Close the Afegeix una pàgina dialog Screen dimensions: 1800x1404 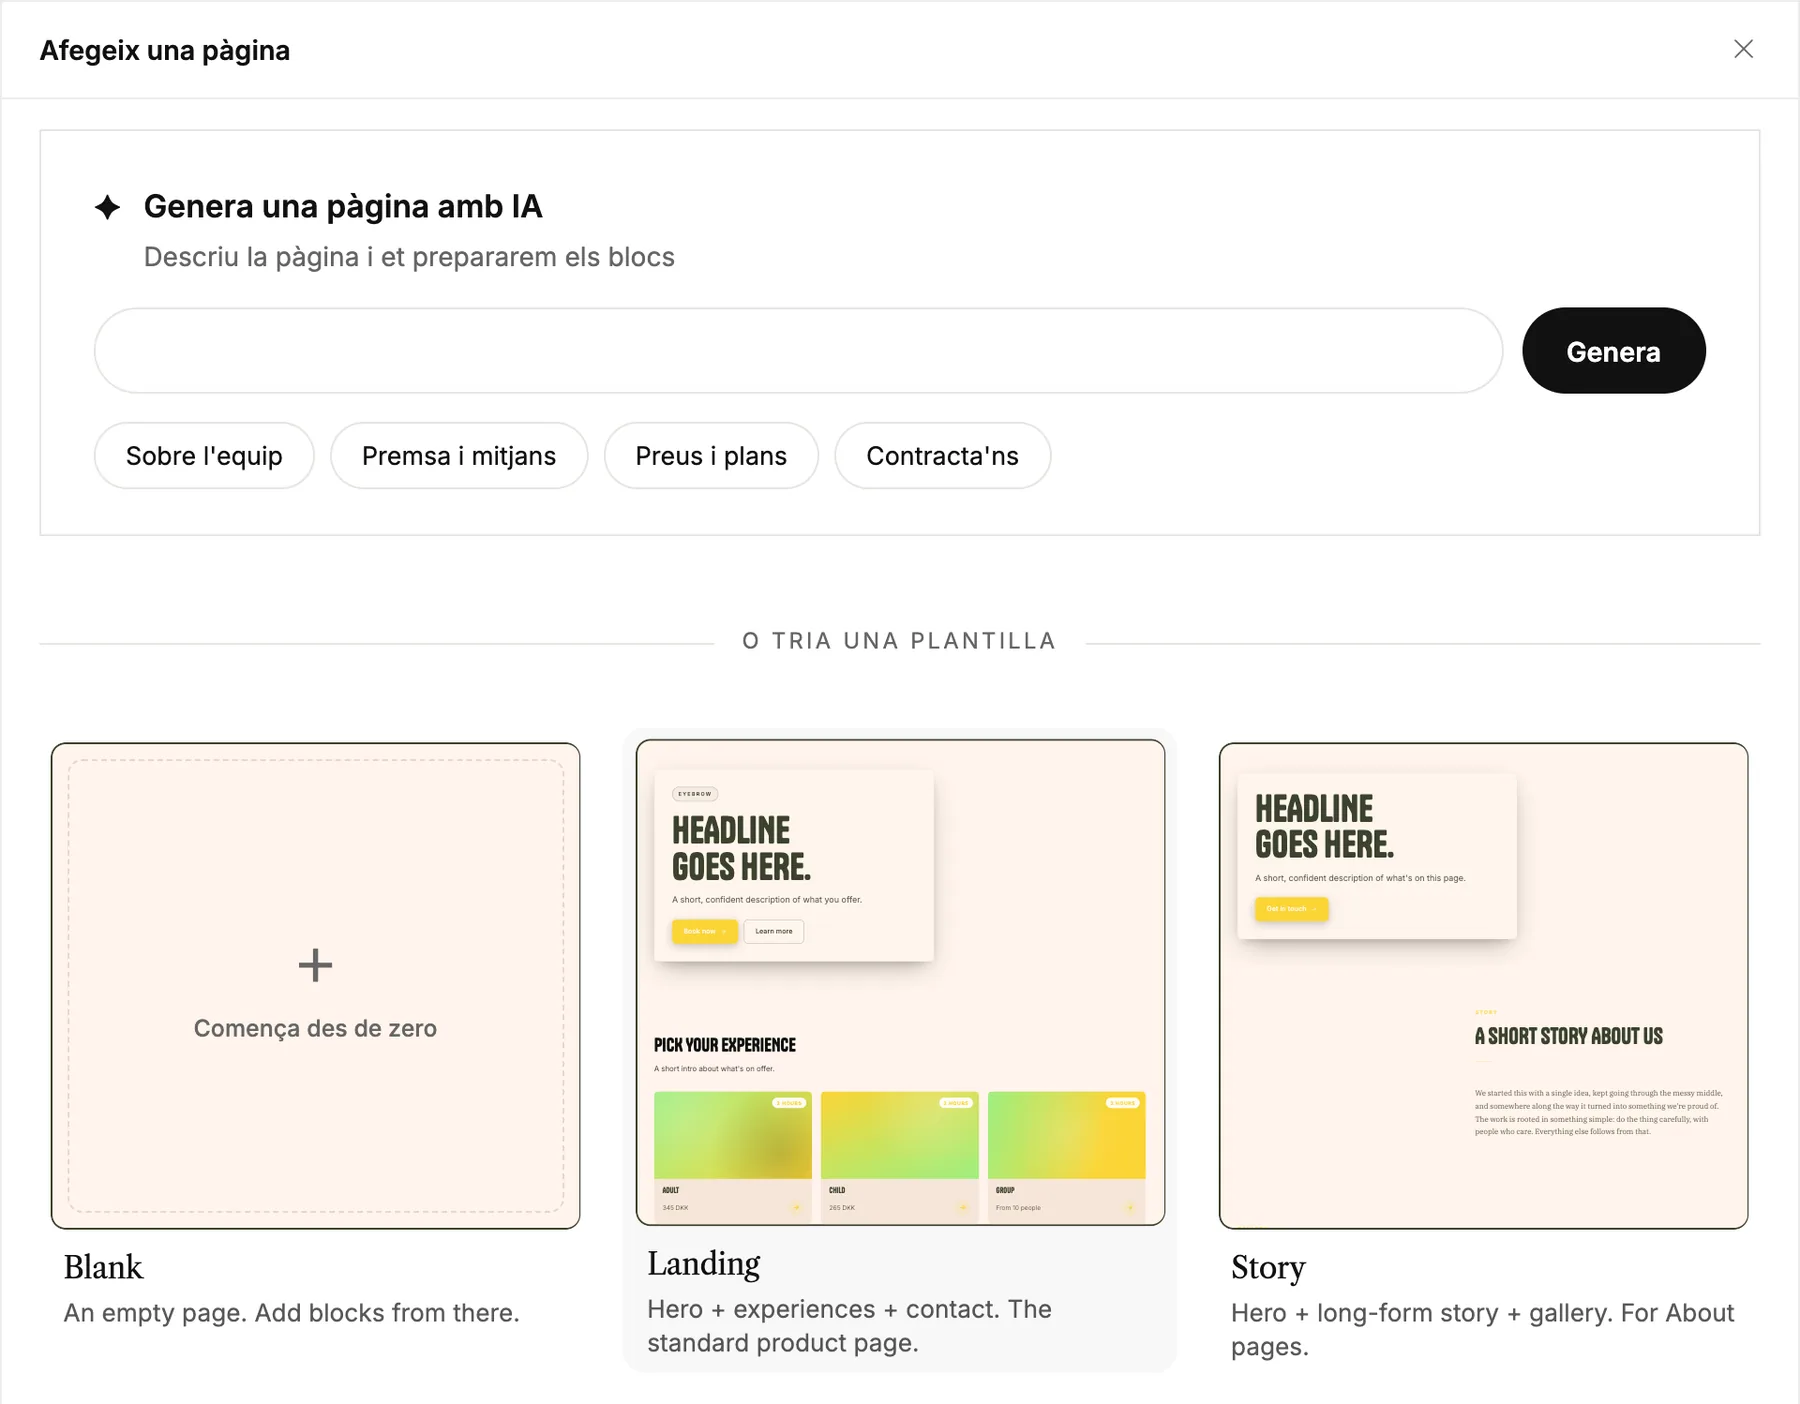click(1743, 49)
